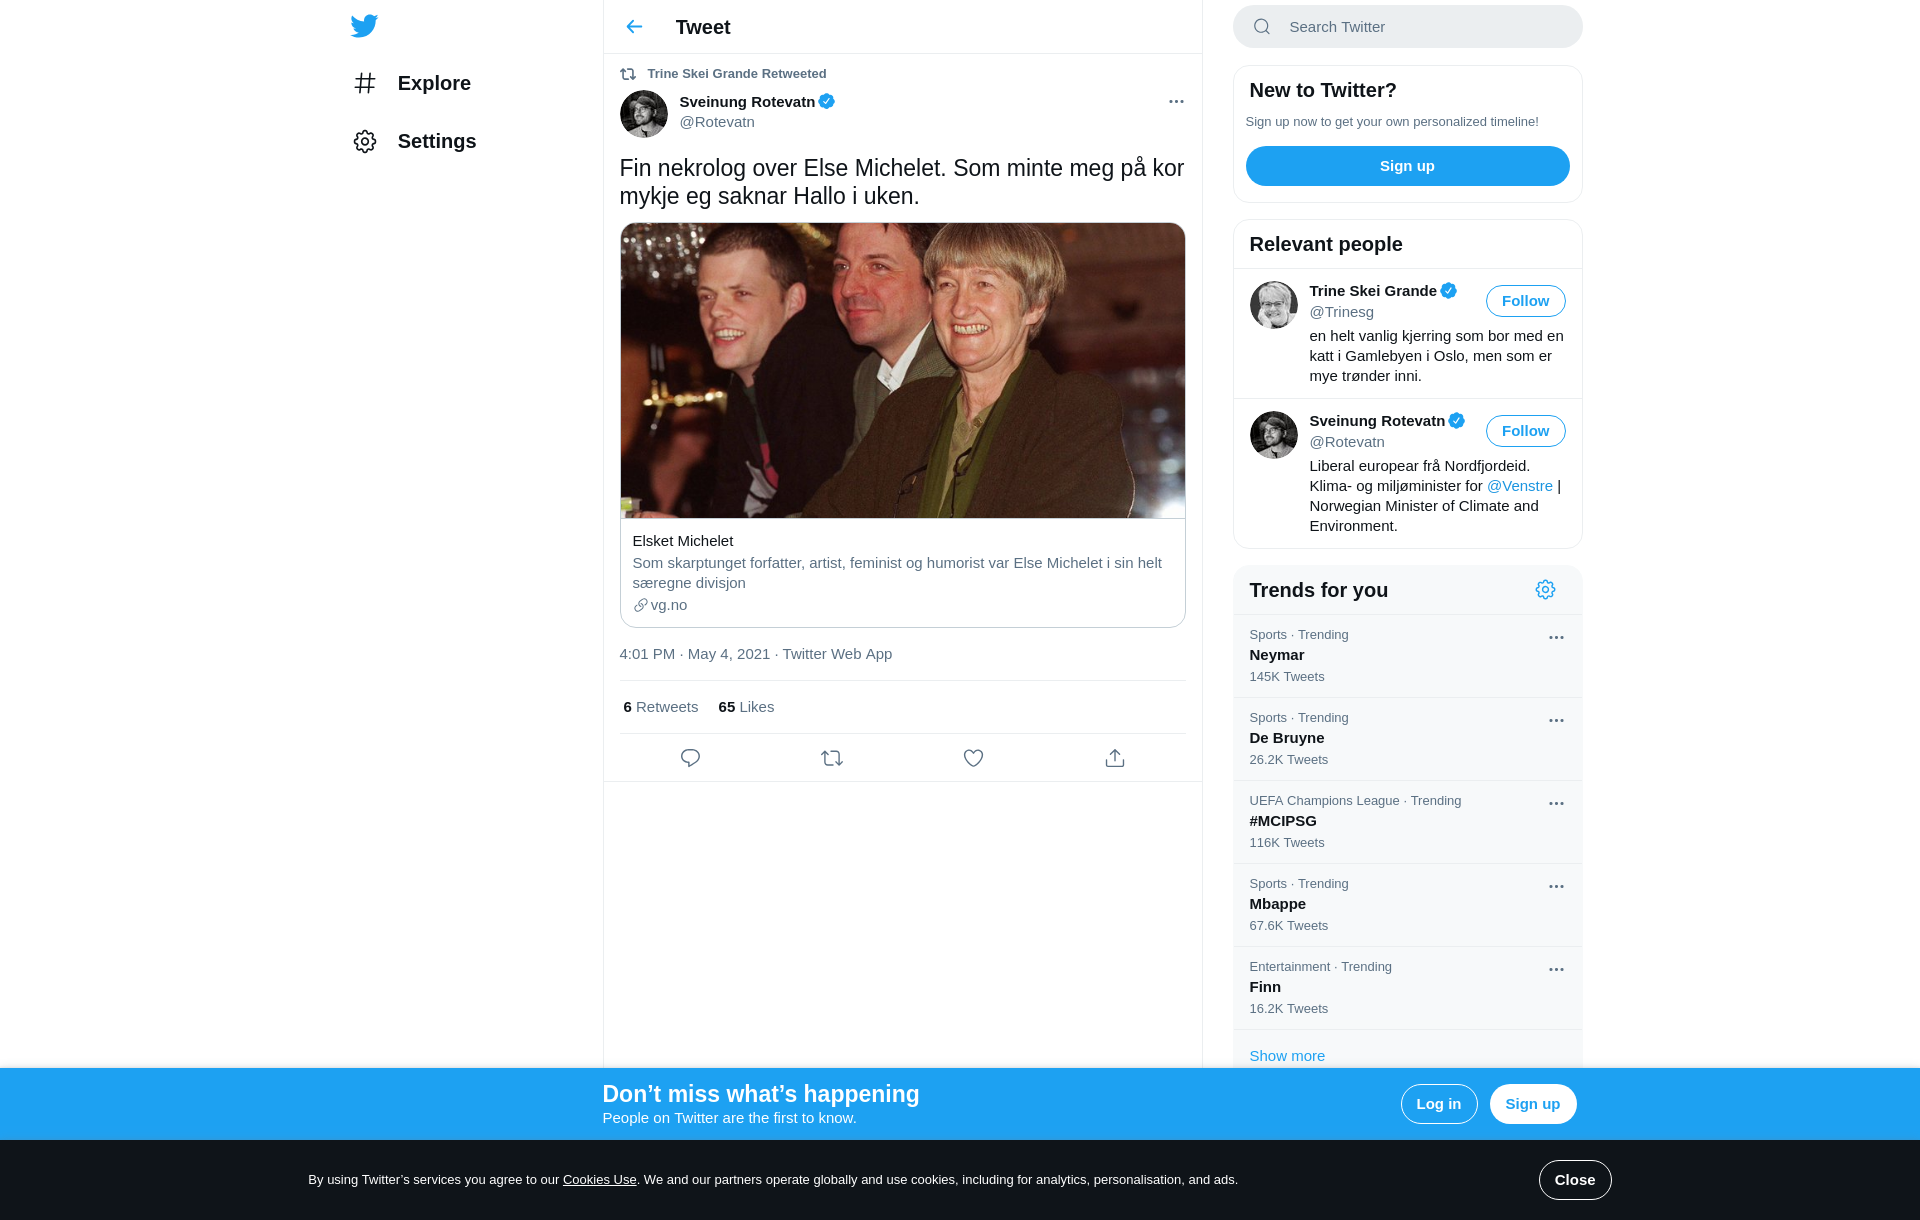Open Sveinung Rotevatn's avatar in the tweet

[644, 114]
